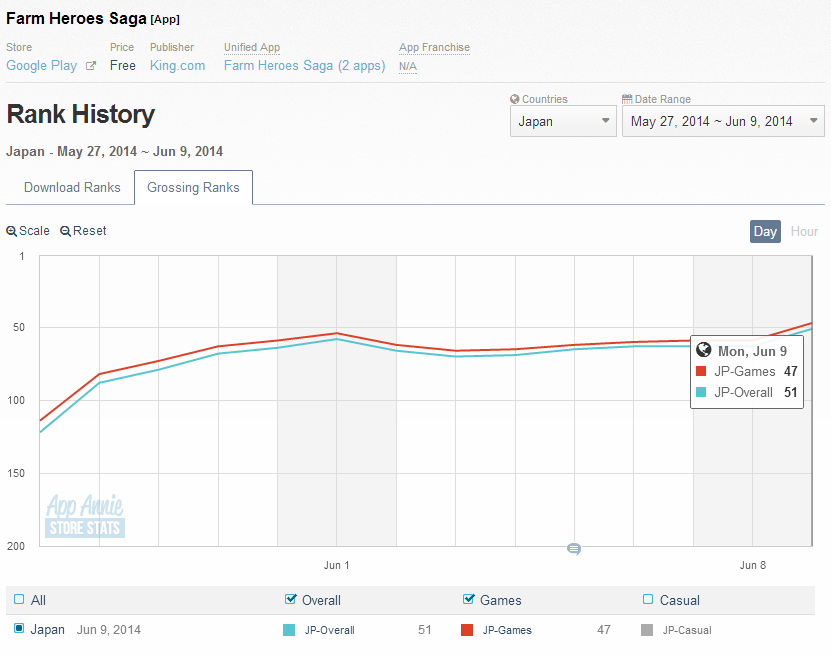Click the JP-Casual legend label
This screenshot has height=655, width=831.
pyautogui.click(x=687, y=630)
